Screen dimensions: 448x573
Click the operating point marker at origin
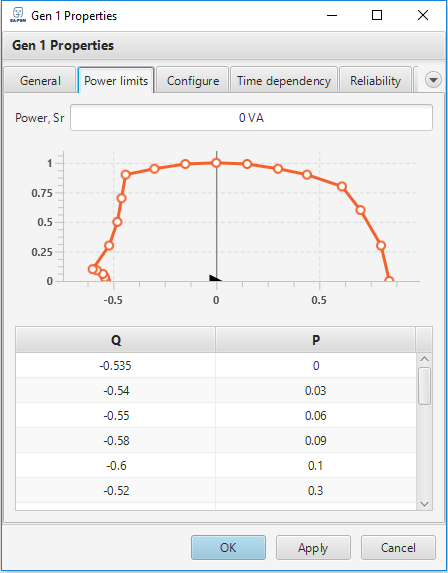215,278
